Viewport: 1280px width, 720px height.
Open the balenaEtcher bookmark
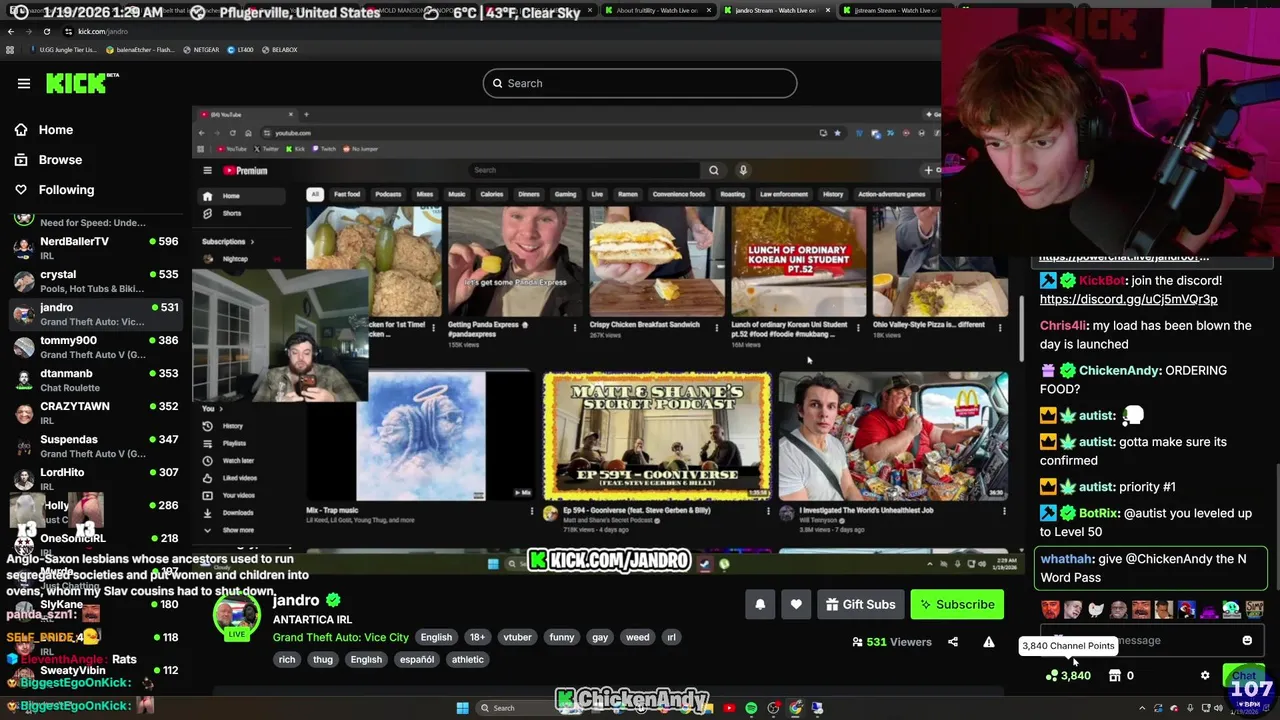coord(143,49)
